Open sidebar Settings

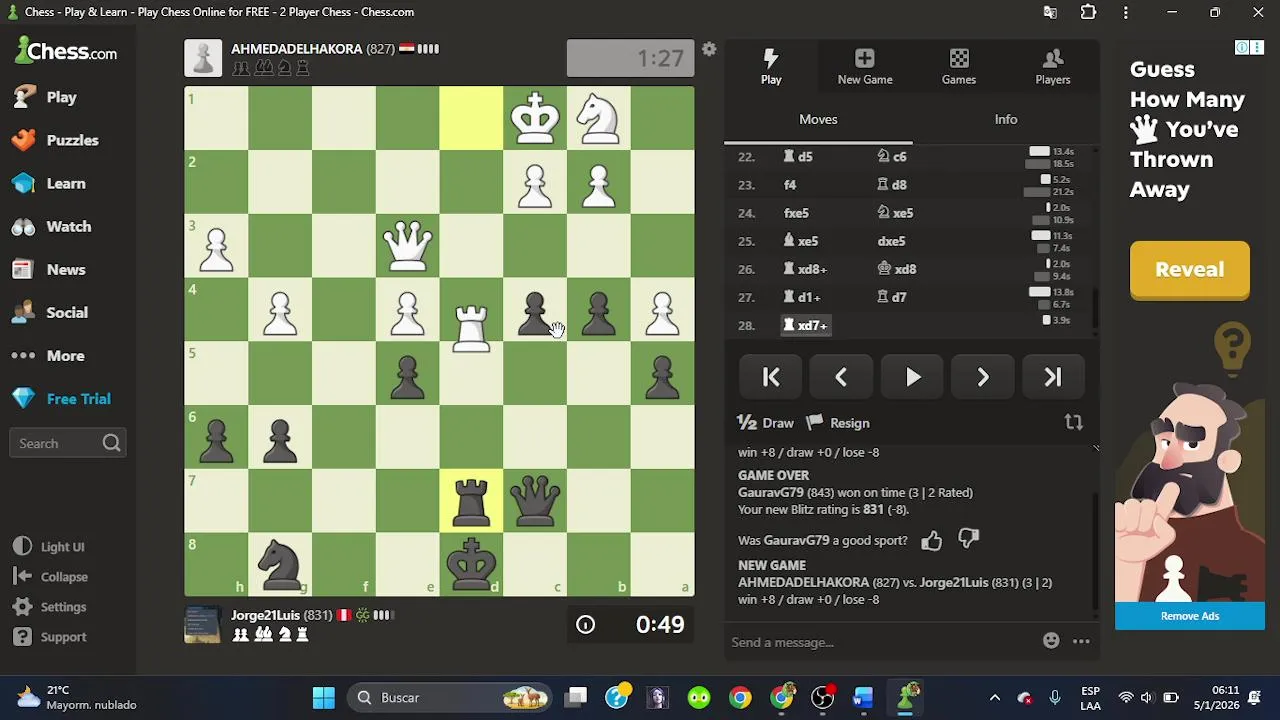coord(51,606)
